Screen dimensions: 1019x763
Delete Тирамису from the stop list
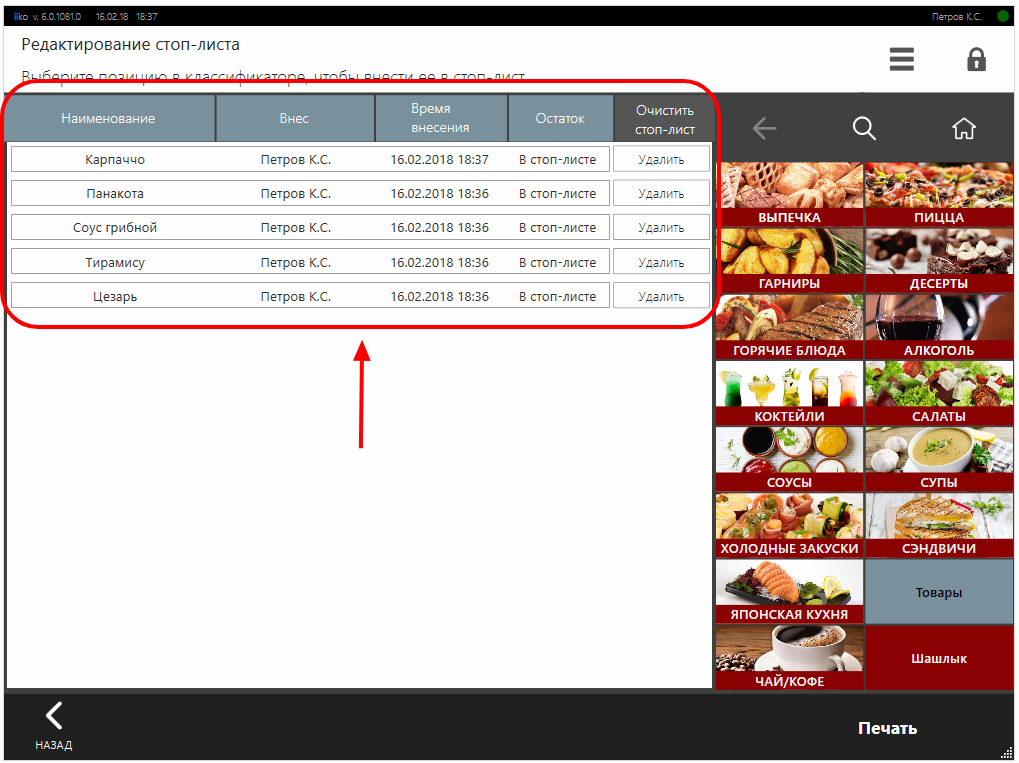[661, 262]
